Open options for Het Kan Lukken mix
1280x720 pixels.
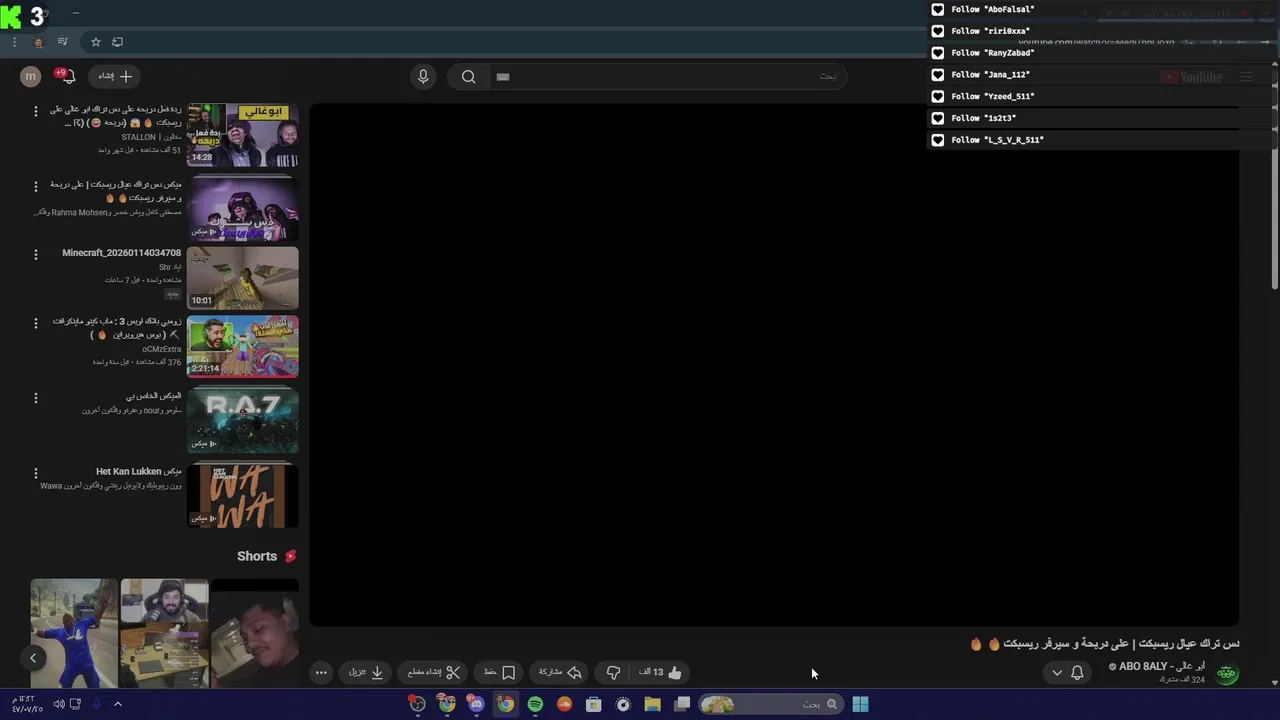36,473
